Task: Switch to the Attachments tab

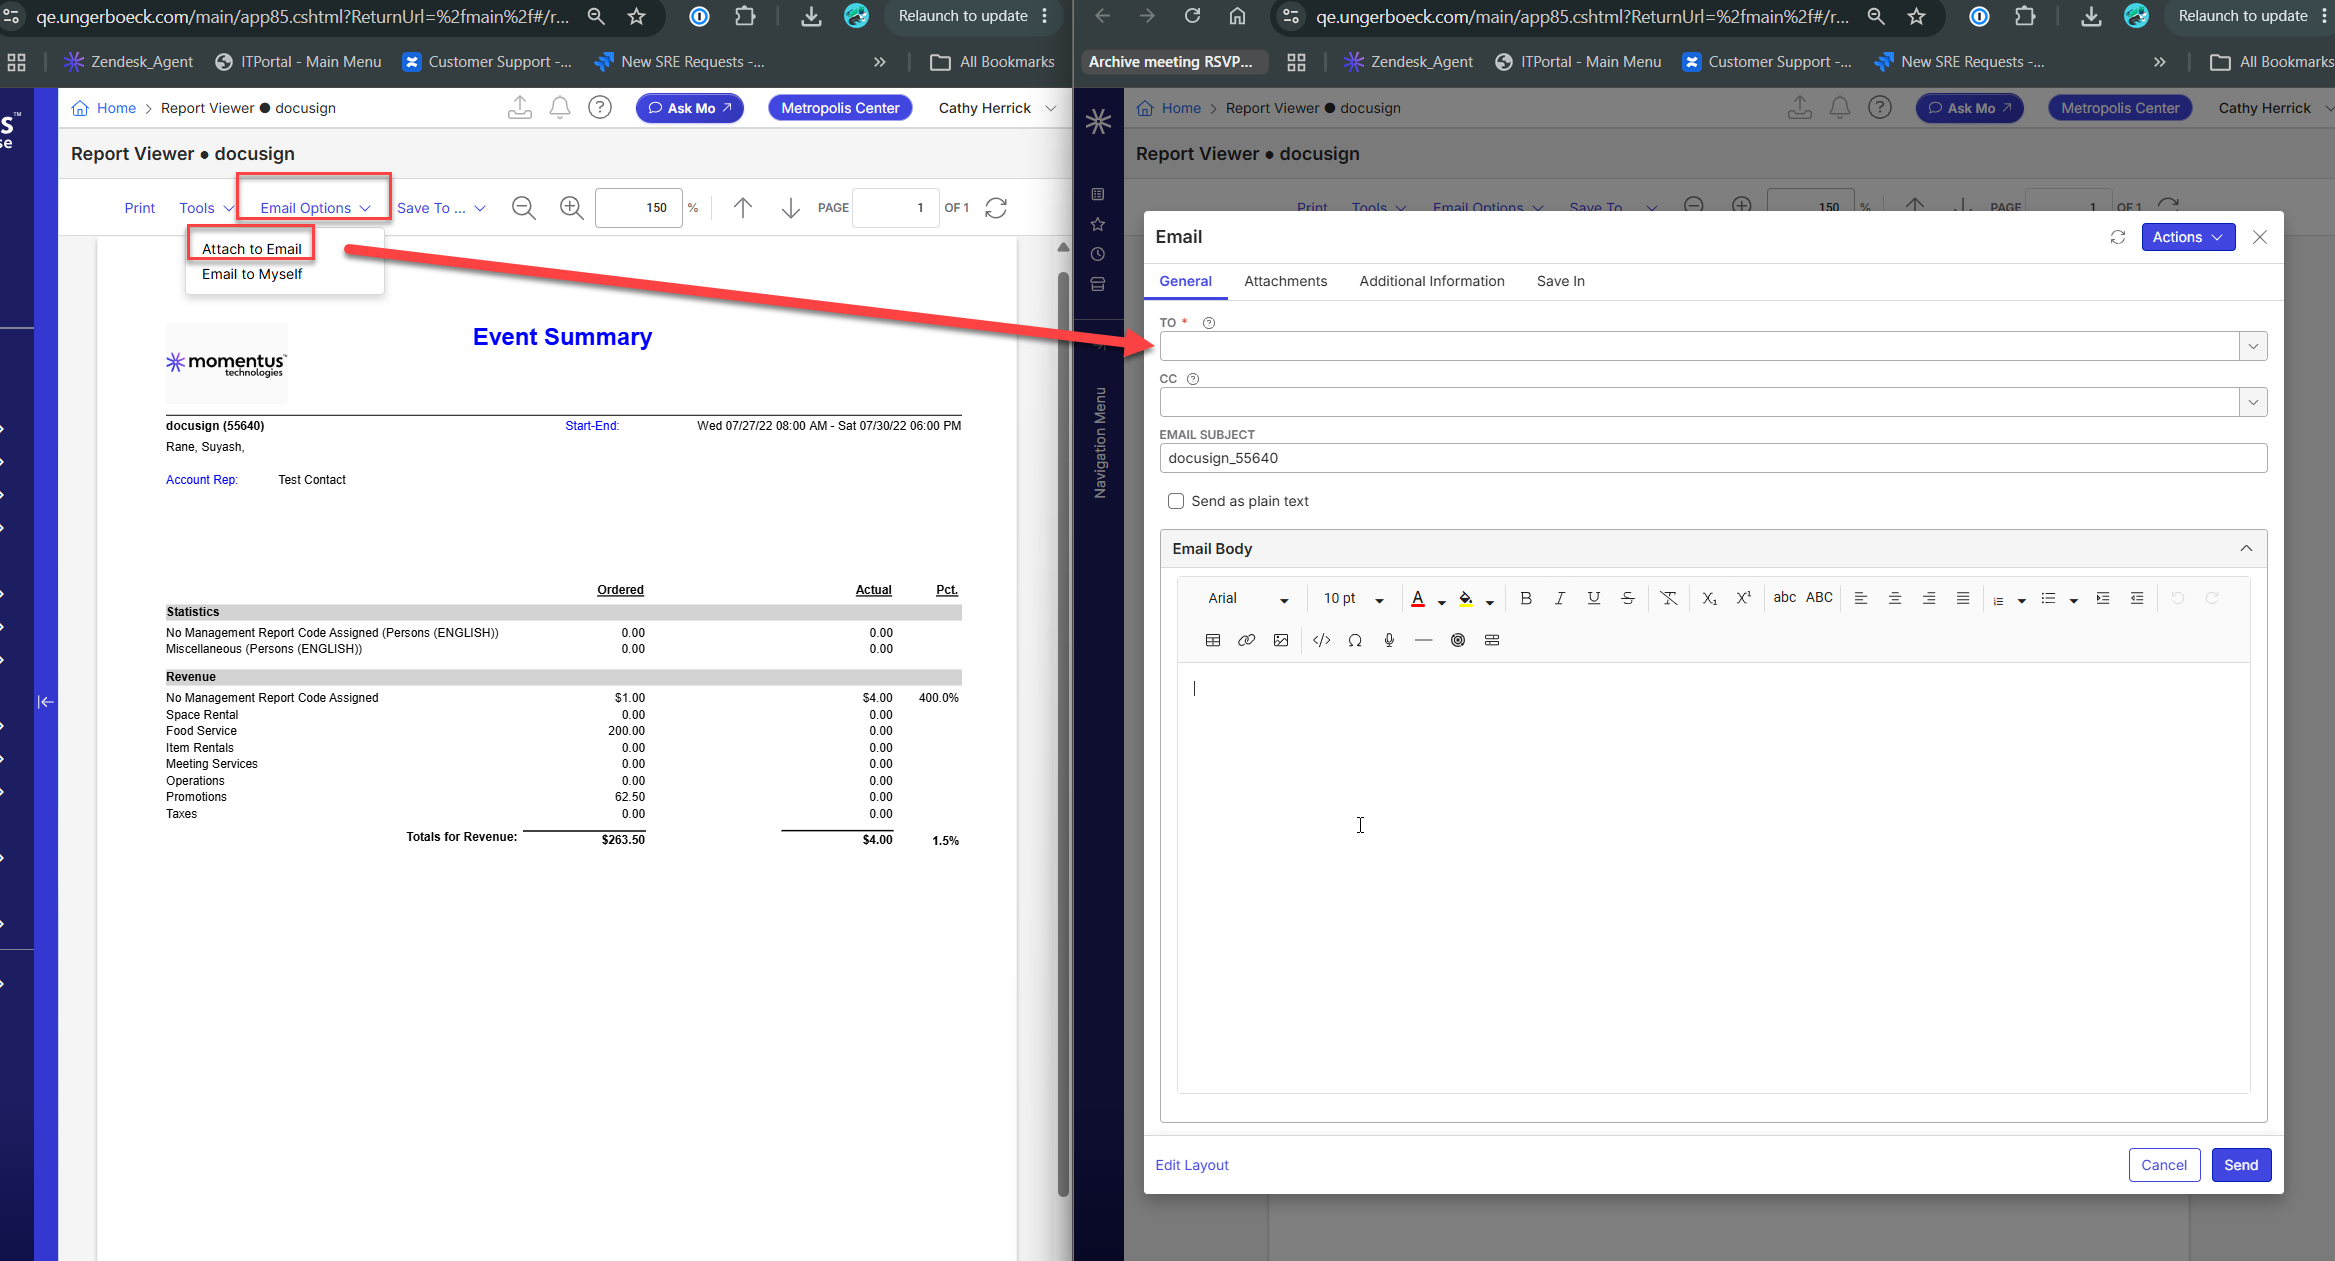Action: coord(1286,281)
